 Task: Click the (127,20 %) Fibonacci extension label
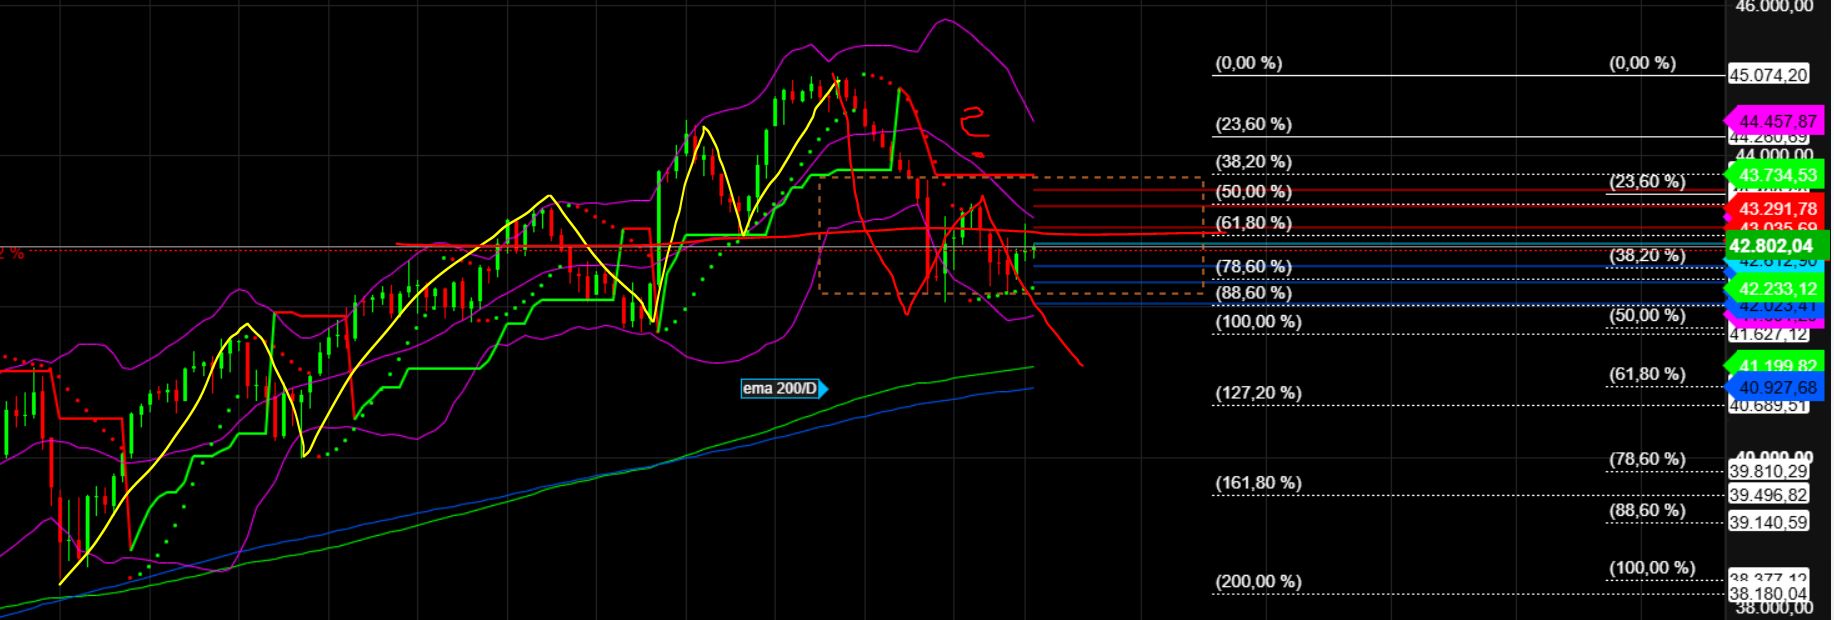click(x=1258, y=393)
